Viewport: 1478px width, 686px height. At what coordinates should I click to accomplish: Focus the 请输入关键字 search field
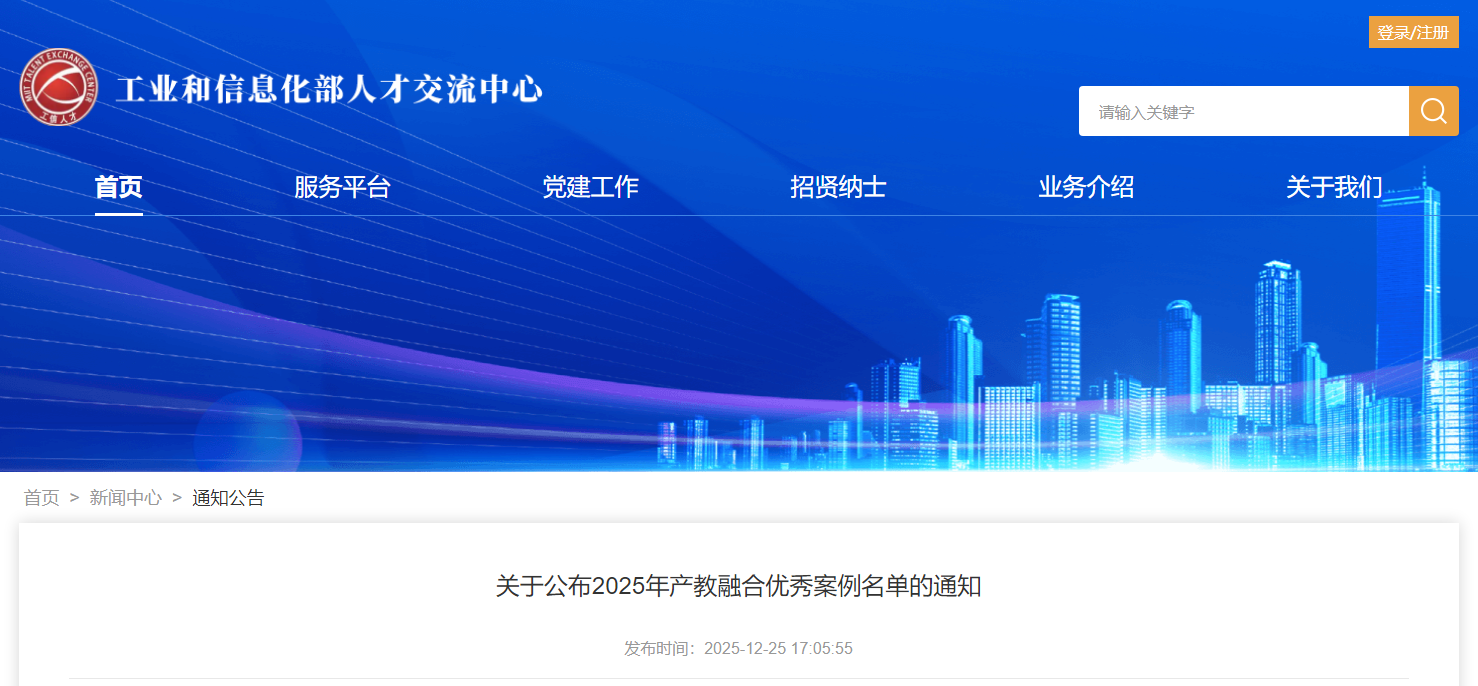1243,111
